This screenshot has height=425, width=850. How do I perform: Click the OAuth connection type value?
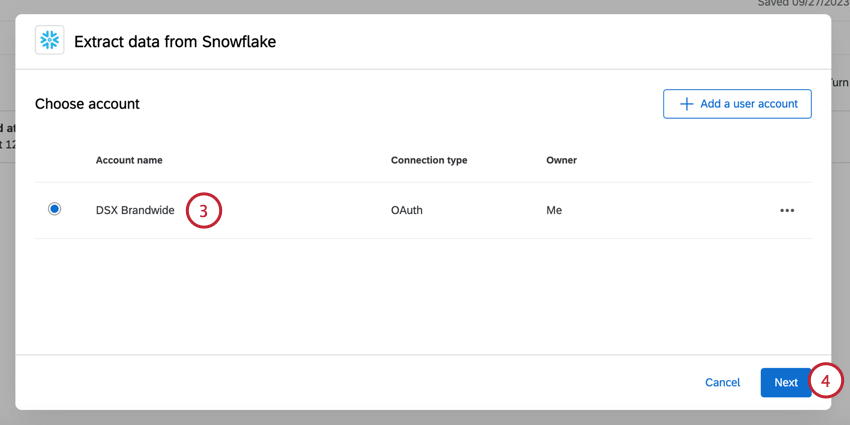407,211
